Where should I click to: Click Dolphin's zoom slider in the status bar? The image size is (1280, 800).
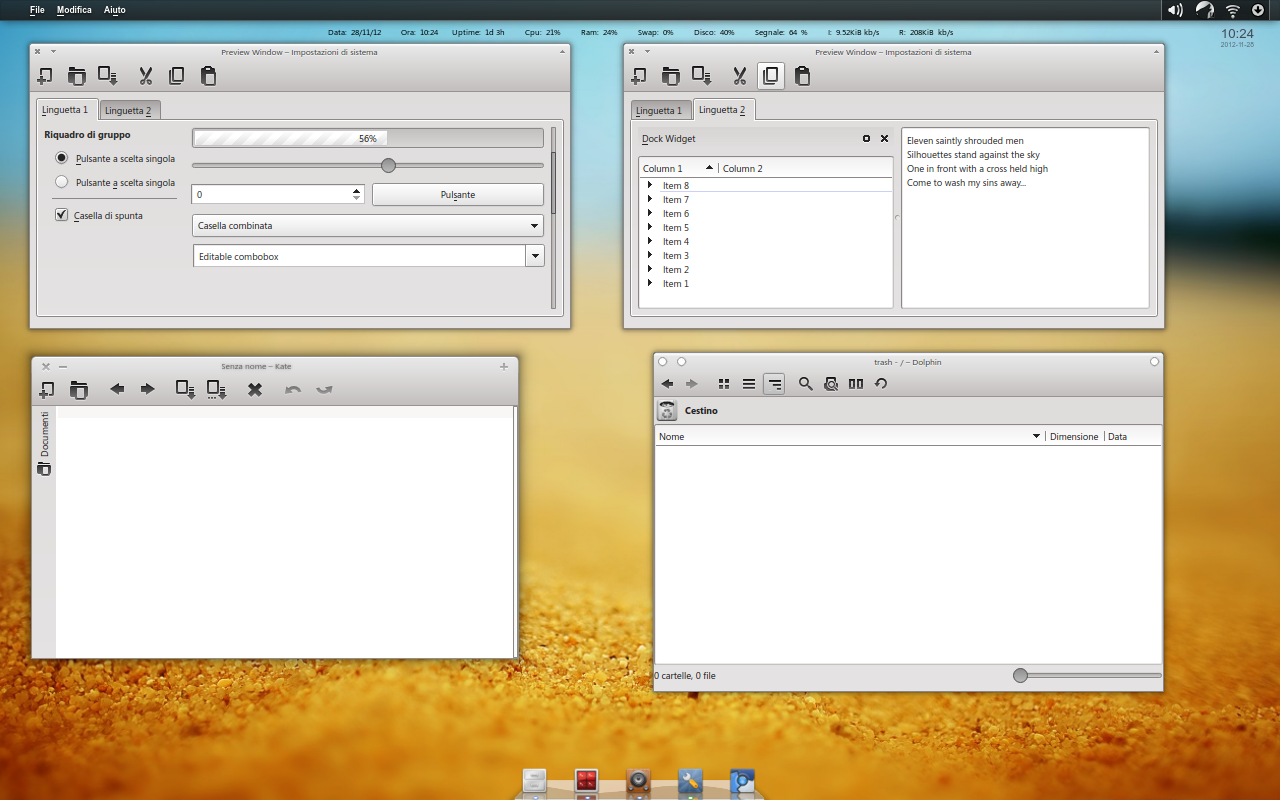pyautogui.click(x=1087, y=676)
